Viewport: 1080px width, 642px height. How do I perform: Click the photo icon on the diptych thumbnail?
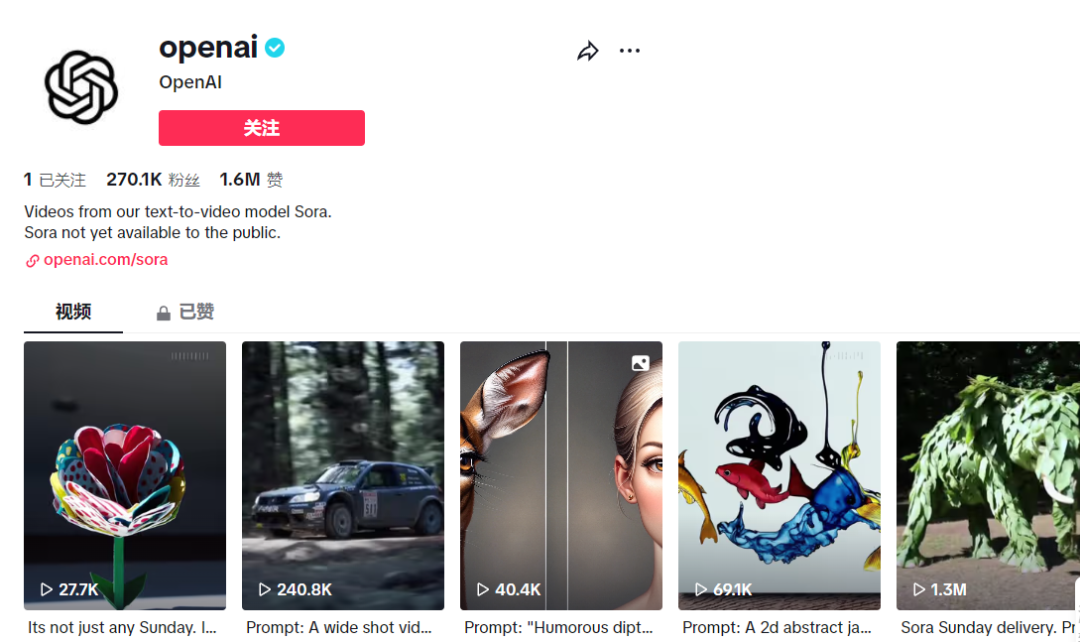coord(641,363)
